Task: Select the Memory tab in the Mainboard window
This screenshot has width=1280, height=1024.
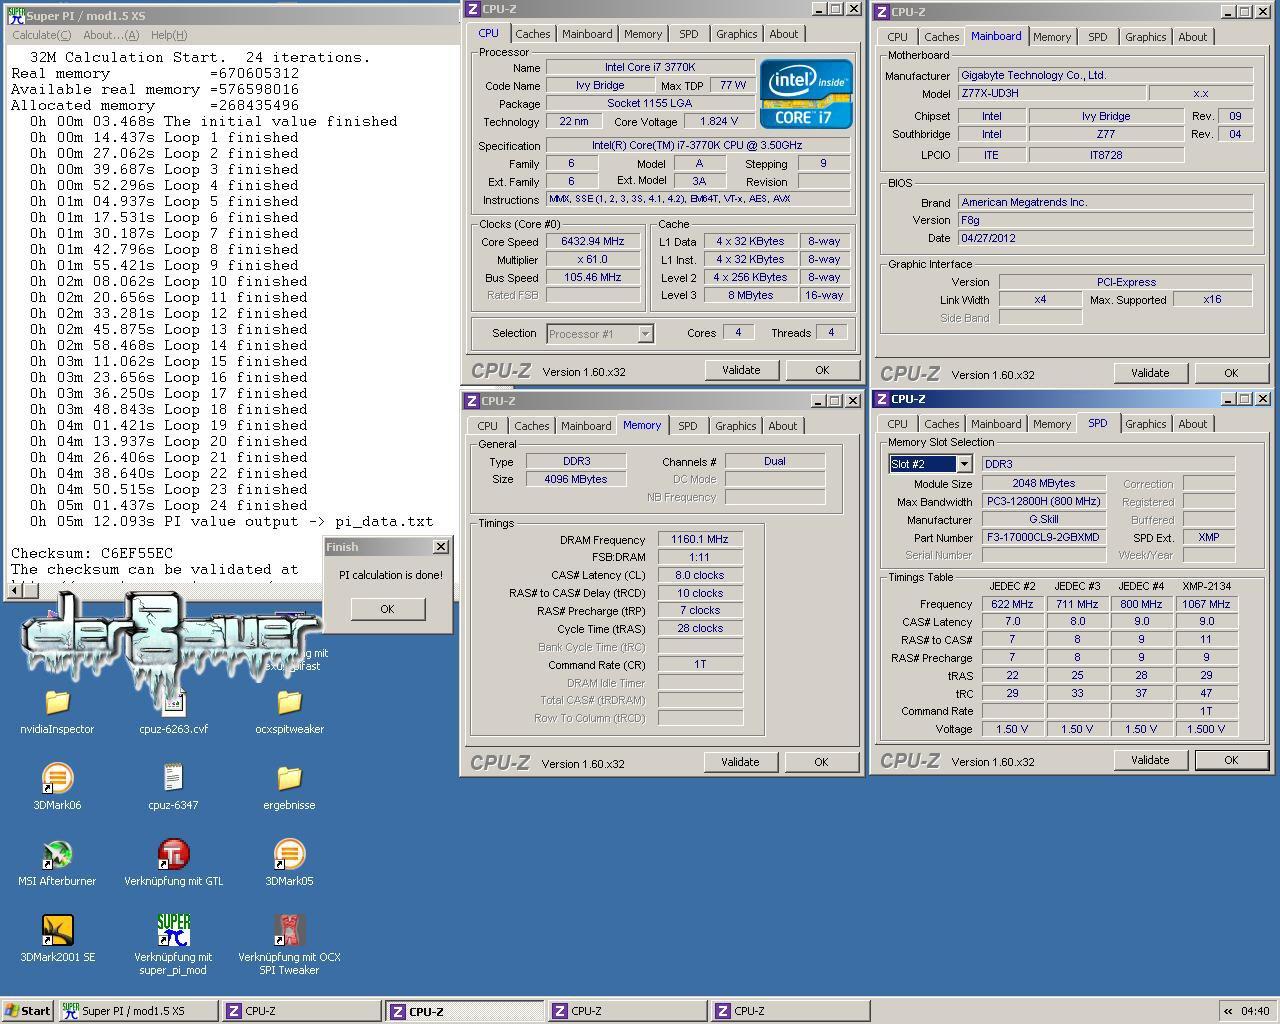Action: tap(1052, 37)
